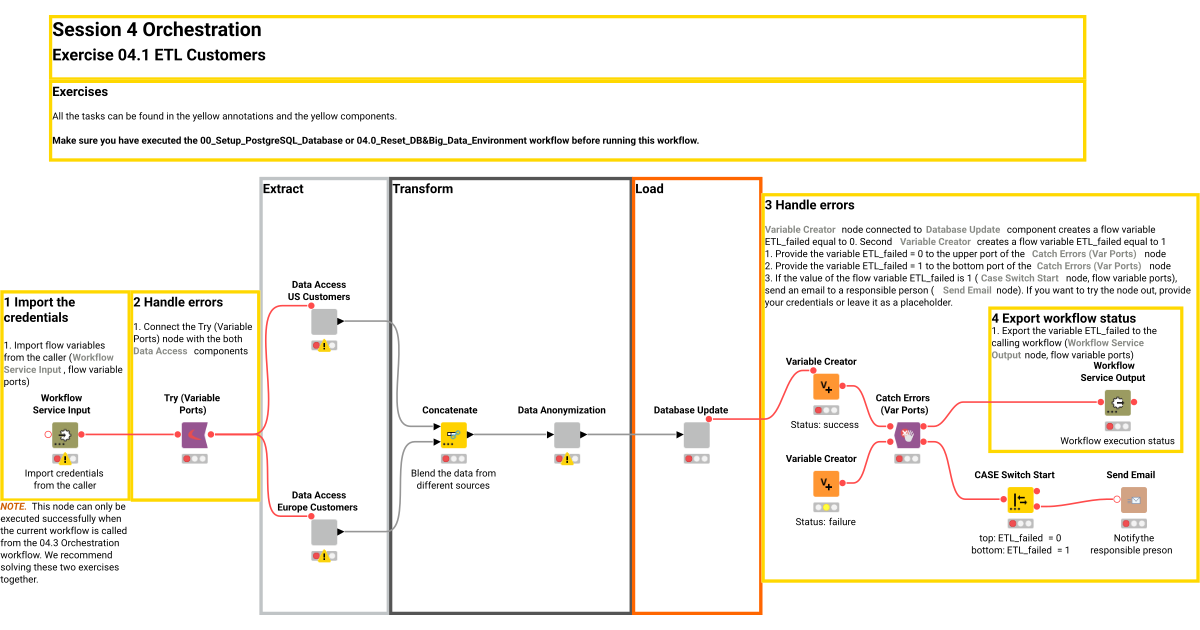Select the Send Email node
This screenshot has height=630, width=1200.
coord(1133,500)
